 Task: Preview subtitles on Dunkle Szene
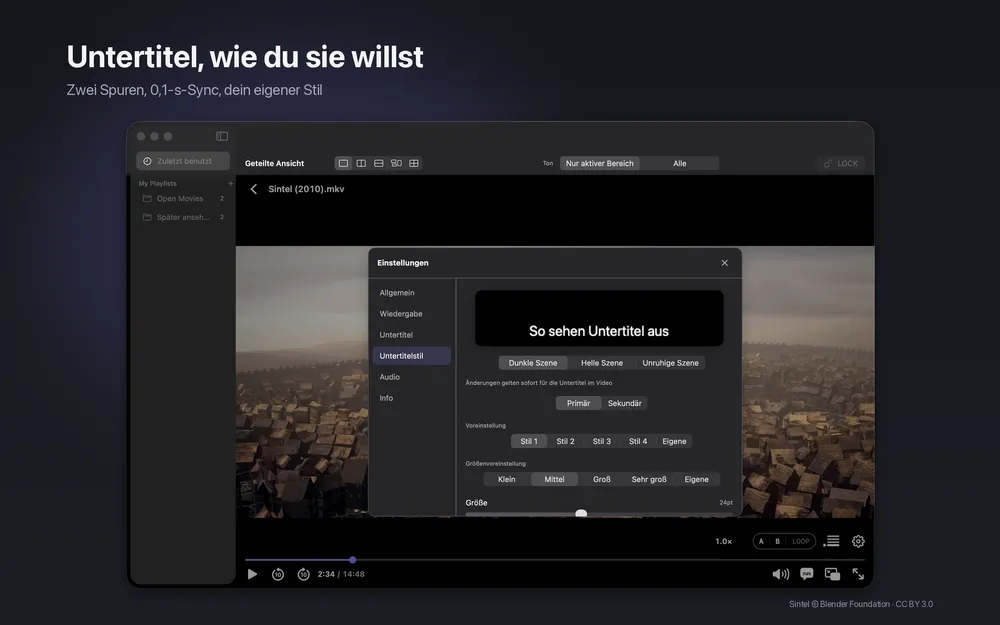[x=533, y=363]
